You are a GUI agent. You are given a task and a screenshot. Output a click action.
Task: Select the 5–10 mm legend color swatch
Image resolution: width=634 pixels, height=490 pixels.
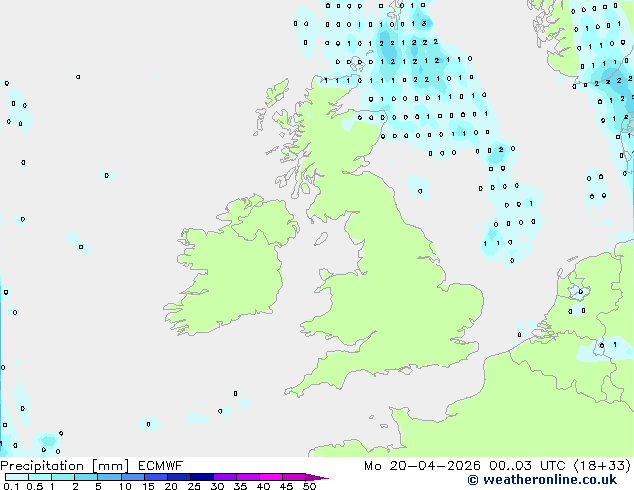109,477
